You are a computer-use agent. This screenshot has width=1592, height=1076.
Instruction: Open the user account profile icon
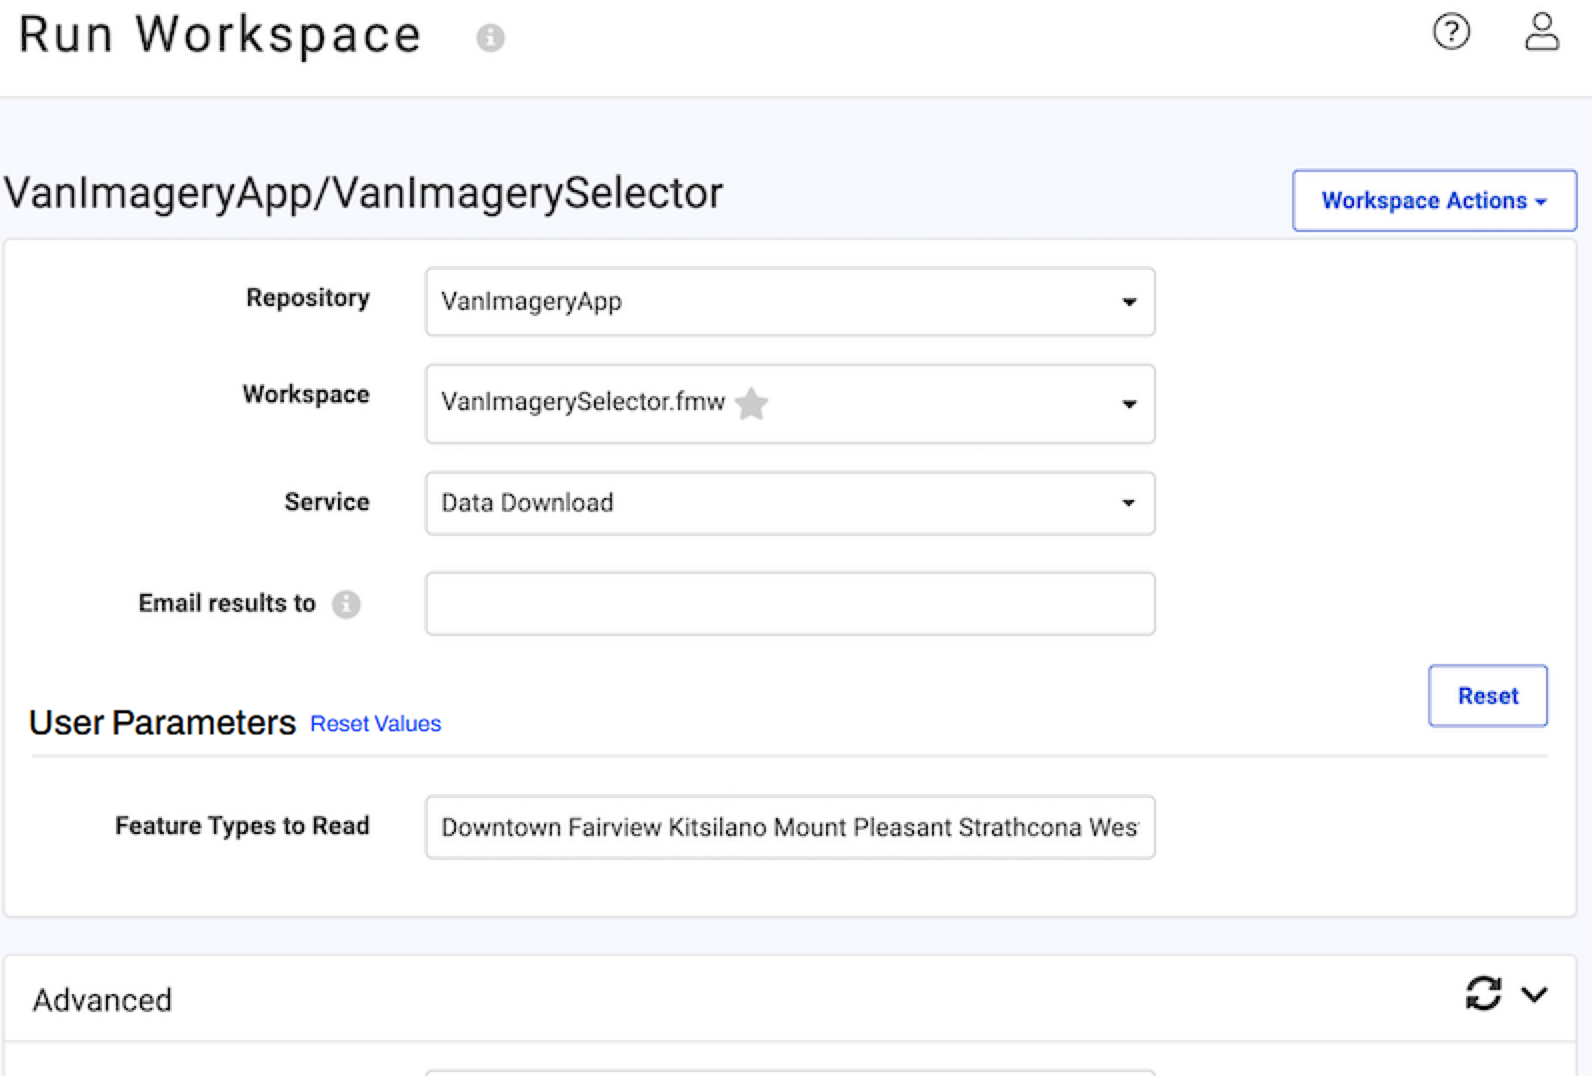[x=1541, y=31]
